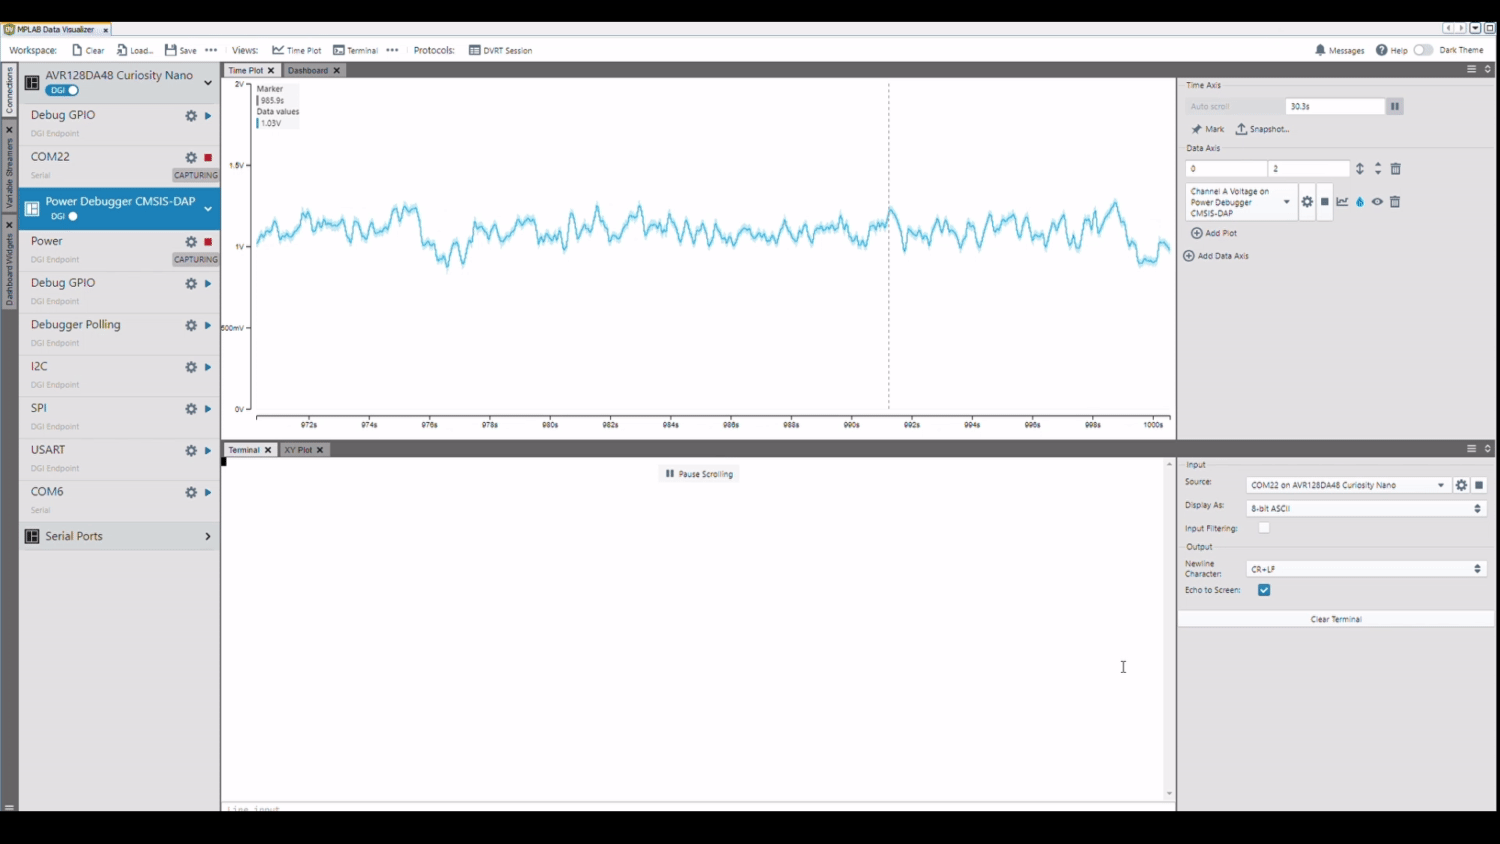Auto-fit data axis vertical range
This screenshot has width=1500, height=844.
tap(1360, 169)
